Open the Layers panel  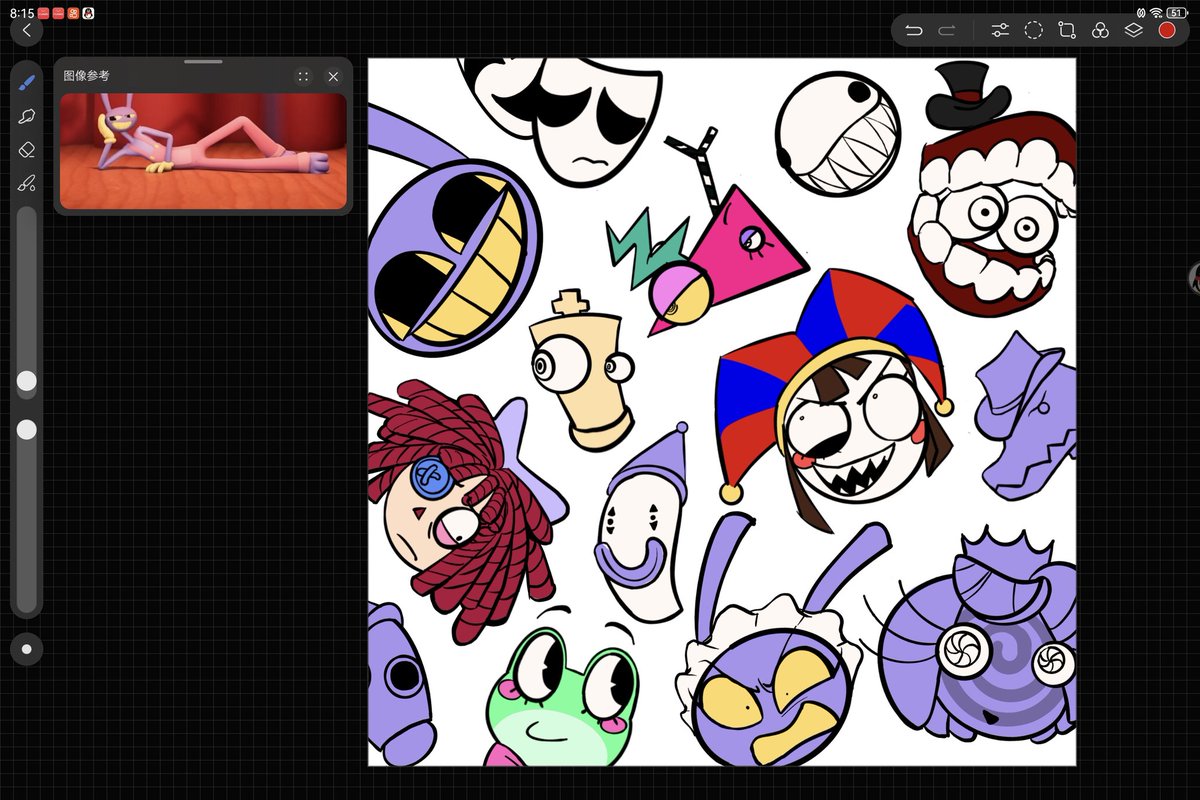[1133, 30]
